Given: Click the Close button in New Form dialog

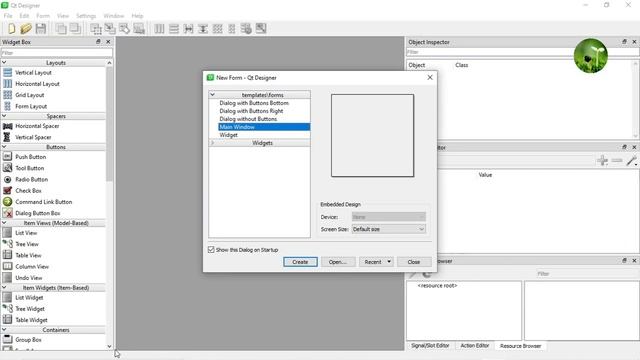Looking at the screenshot, I should coord(414,262).
